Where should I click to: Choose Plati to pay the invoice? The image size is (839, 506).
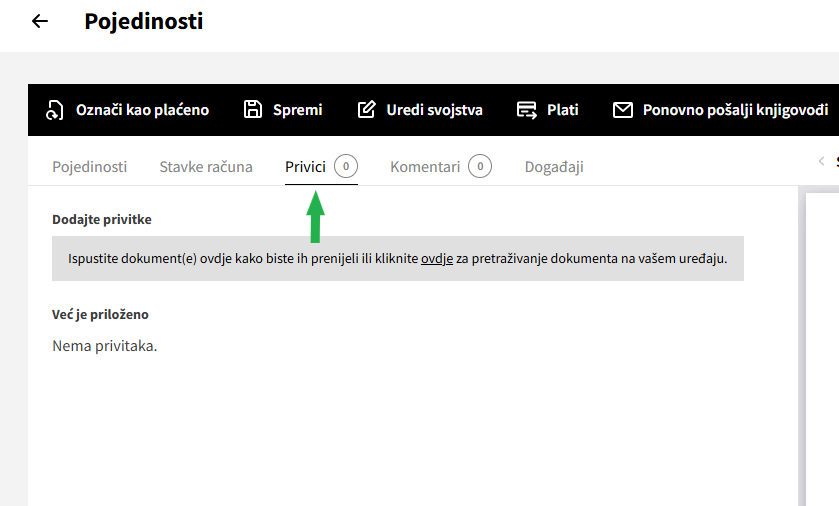[562, 110]
